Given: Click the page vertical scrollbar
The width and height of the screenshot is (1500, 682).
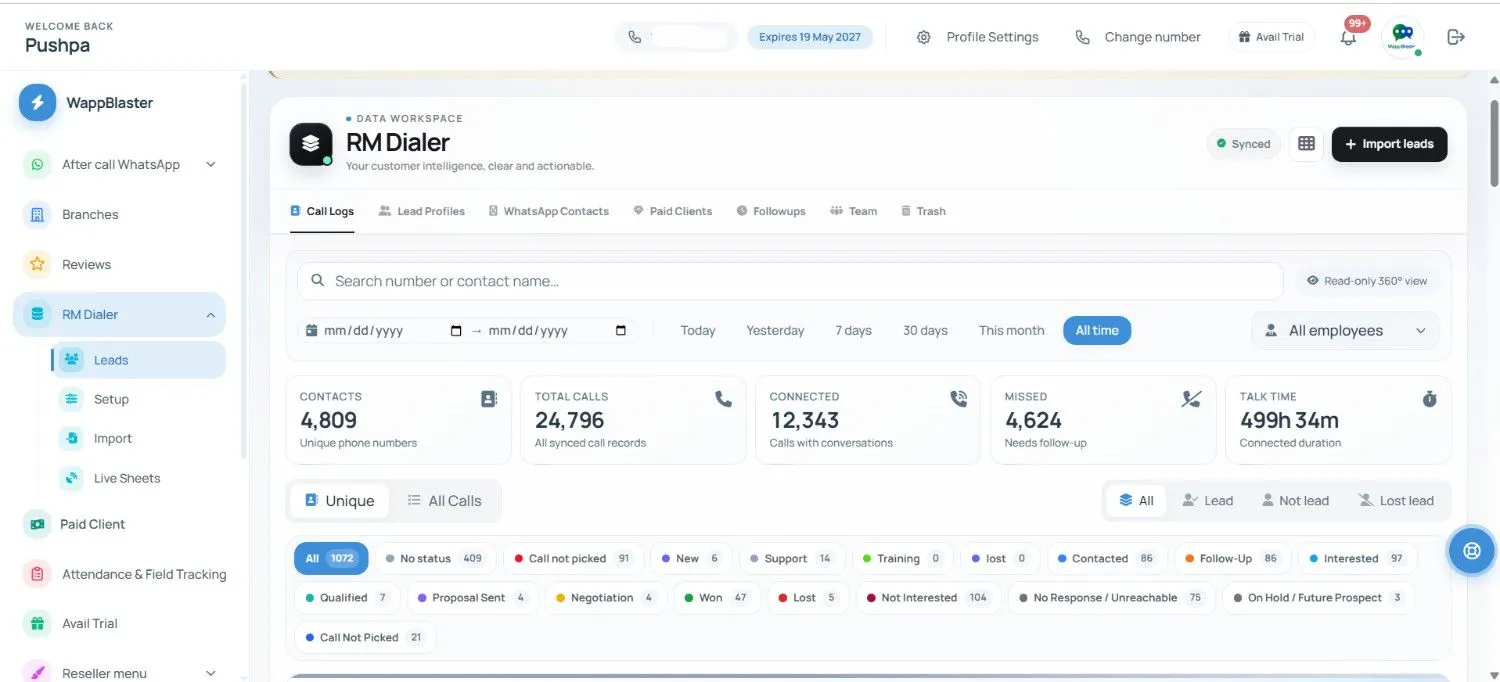Looking at the screenshot, I should pos(1494,142).
